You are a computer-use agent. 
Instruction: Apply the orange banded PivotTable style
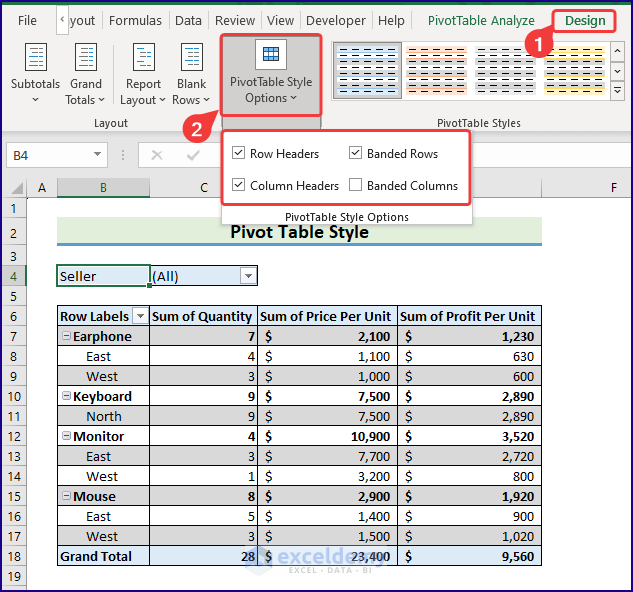pyautogui.click(x=436, y=70)
